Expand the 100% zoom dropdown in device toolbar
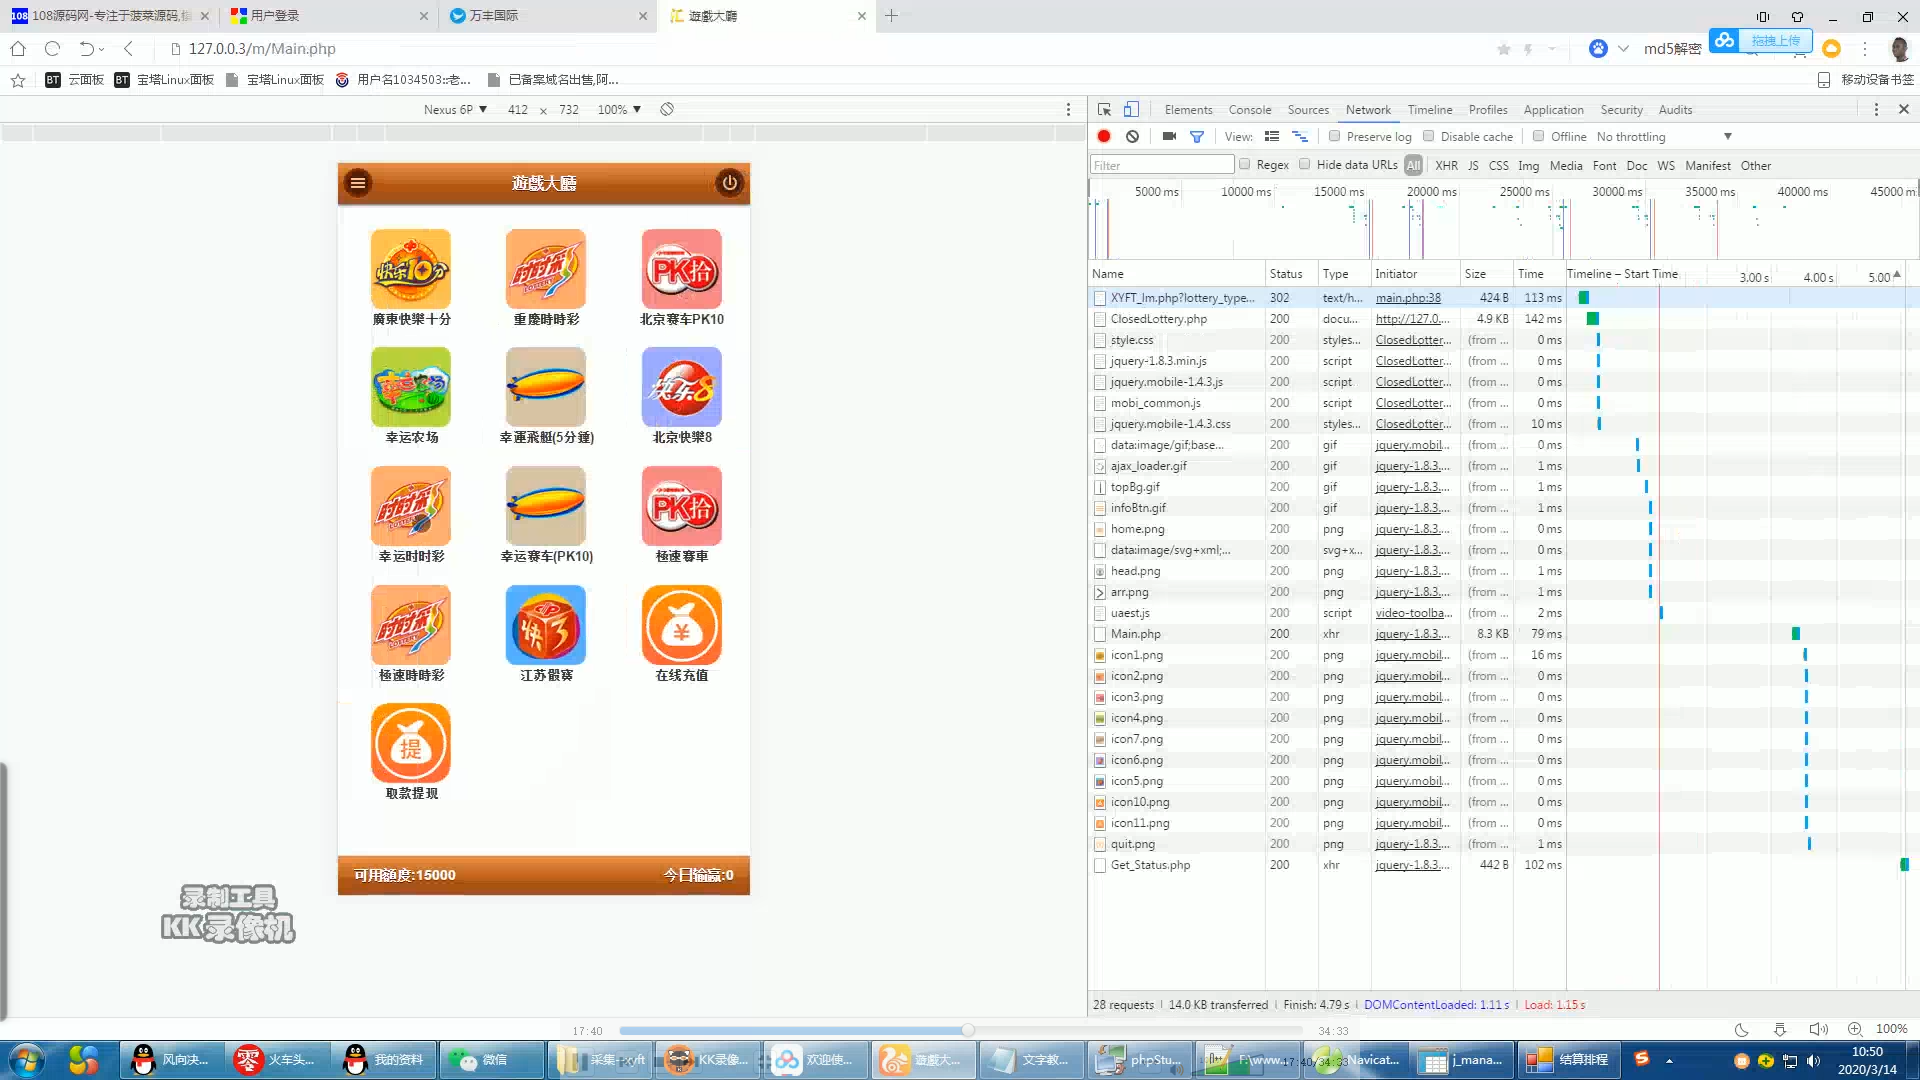Image resolution: width=1920 pixels, height=1080 pixels. coord(619,110)
